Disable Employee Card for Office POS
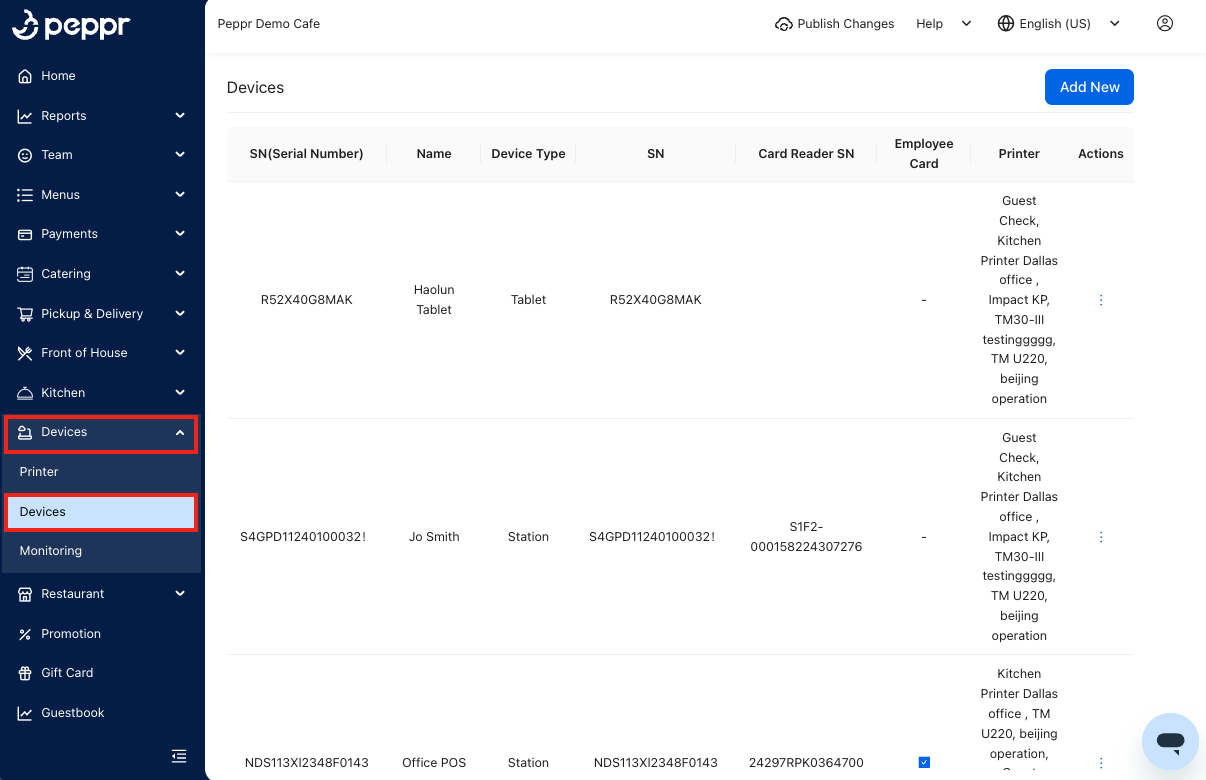The width and height of the screenshot is (1206, 780). pos(924,760)
